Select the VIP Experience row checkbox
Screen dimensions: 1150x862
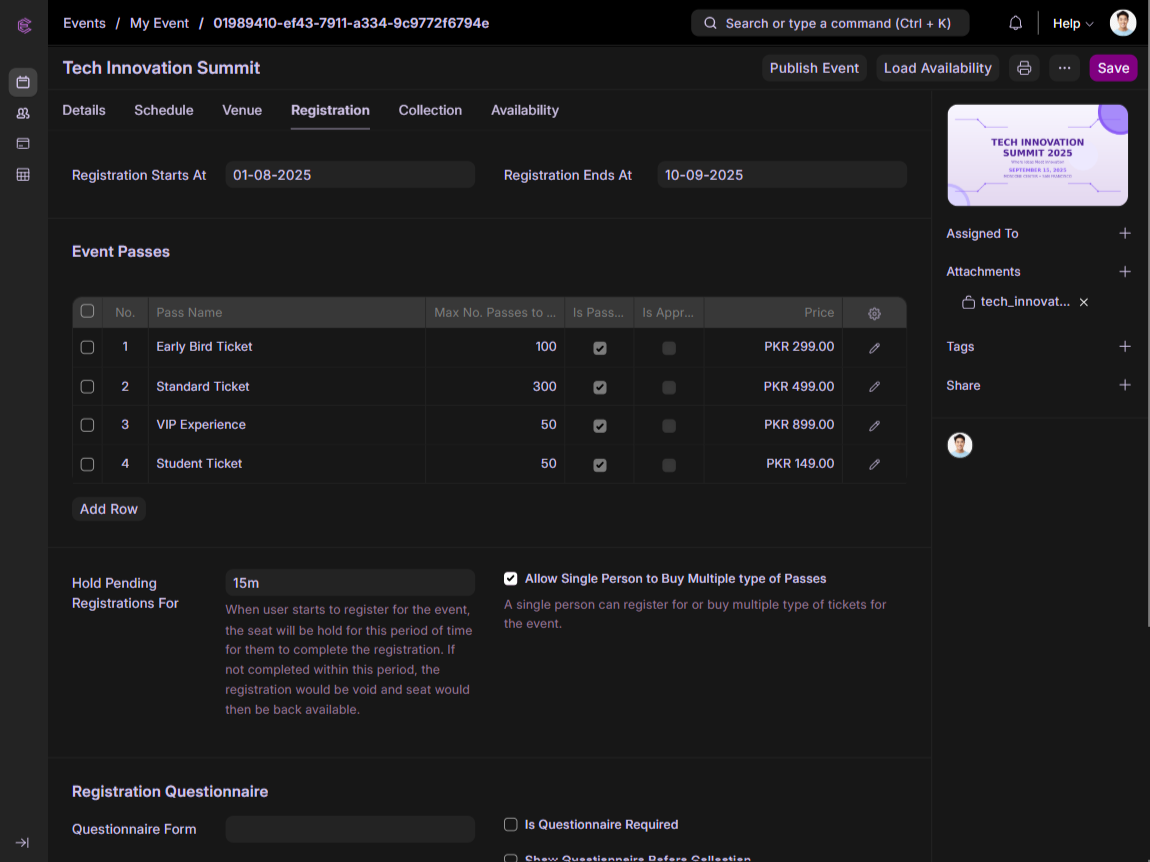click(x=87, y=425)
